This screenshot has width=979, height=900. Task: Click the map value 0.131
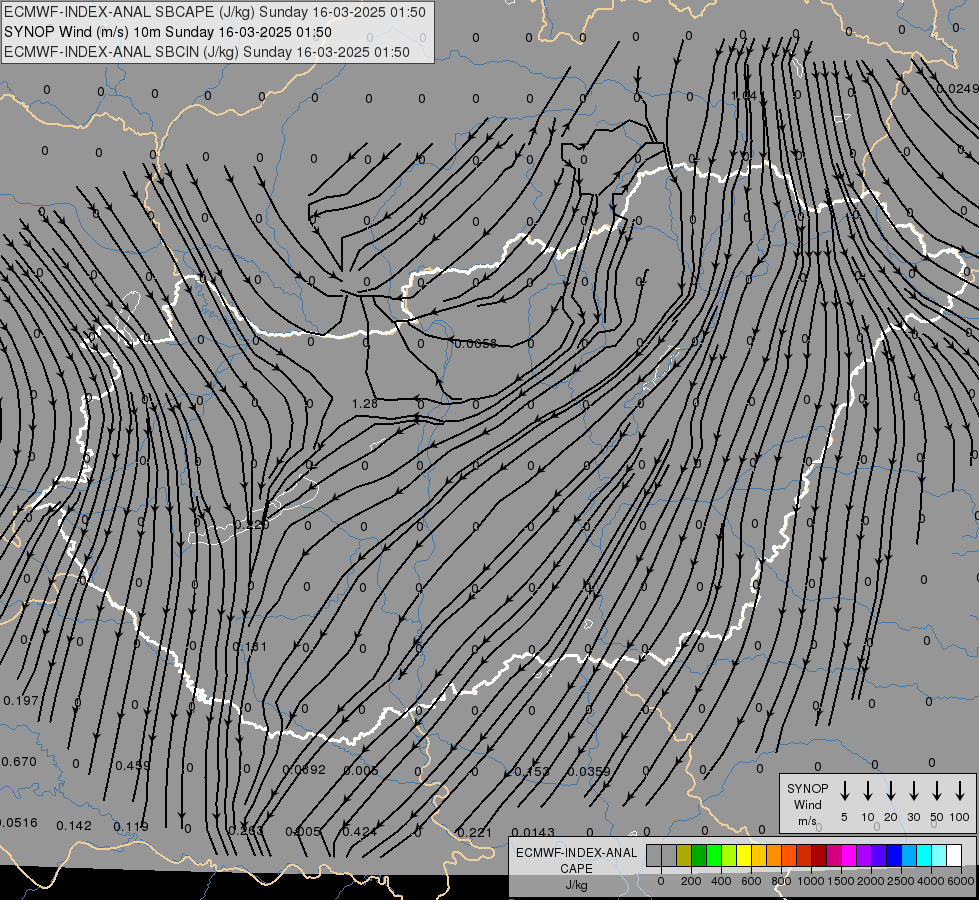click(x=250, y=646)
